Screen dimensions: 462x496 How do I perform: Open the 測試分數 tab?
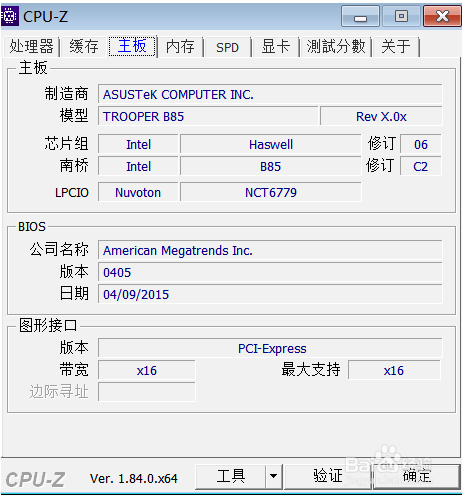336,46
